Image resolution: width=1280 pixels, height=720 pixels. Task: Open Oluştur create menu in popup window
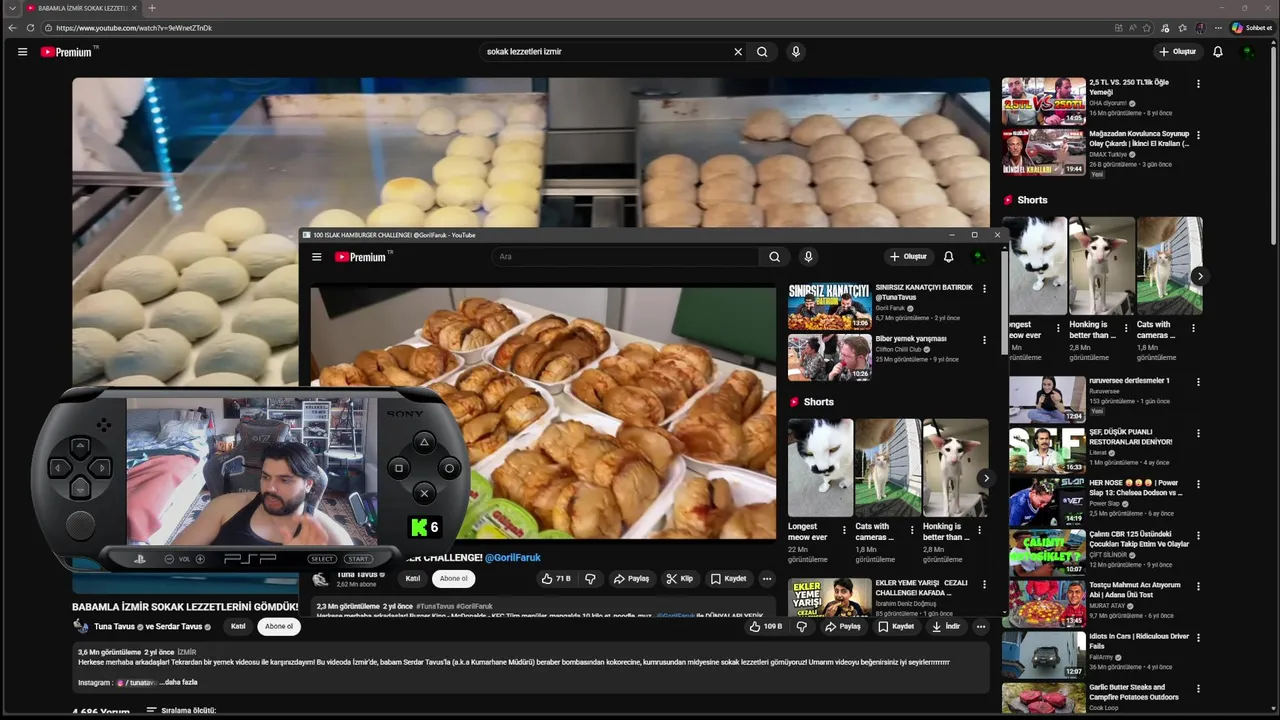pos(908,257)
